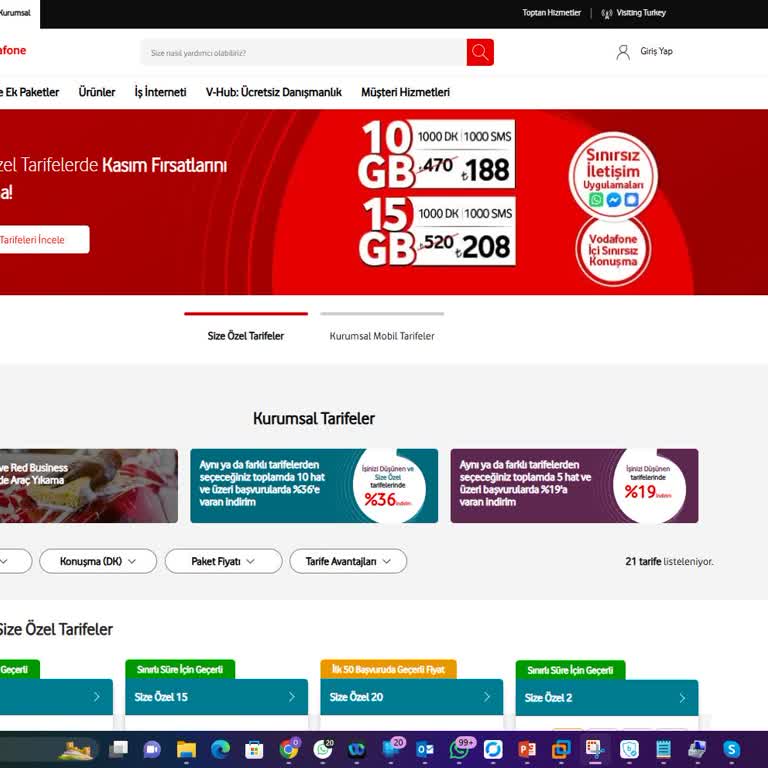The height and width of the screenshot is (768, 768).
Task: Open Outlook from the taskbar
Action: tap(425, 749)
